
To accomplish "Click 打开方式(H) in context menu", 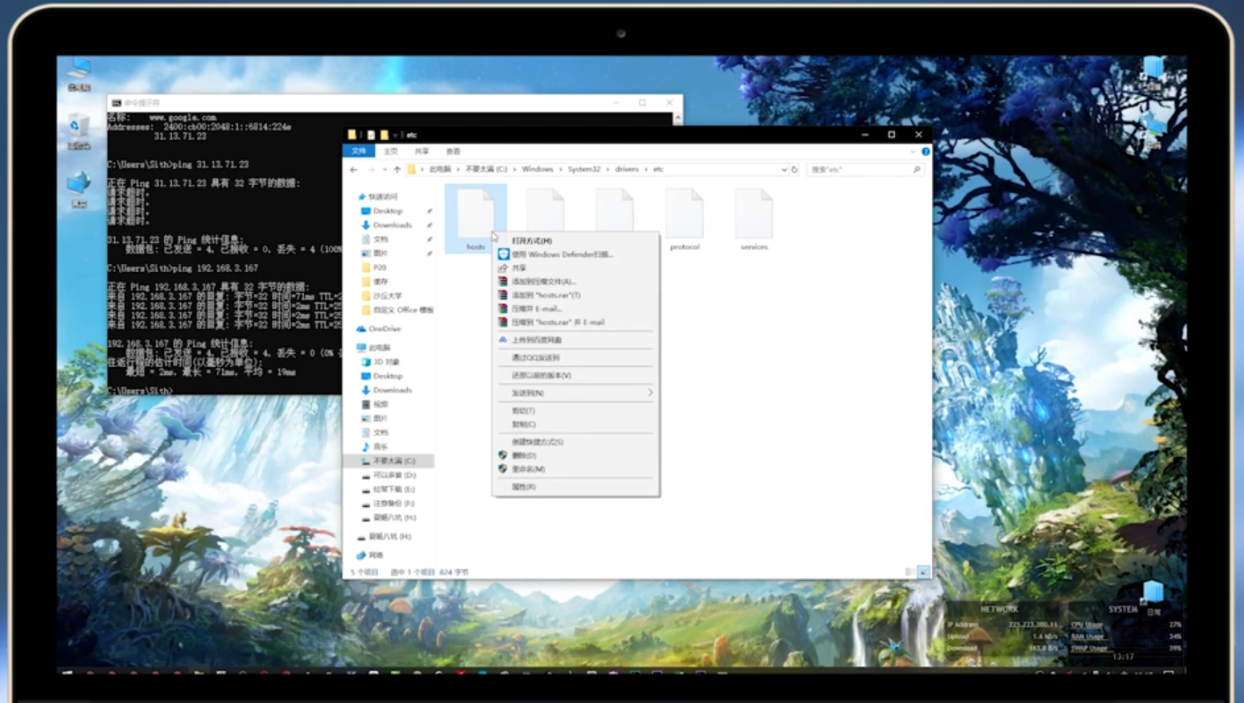I will [x=532, y=241].
